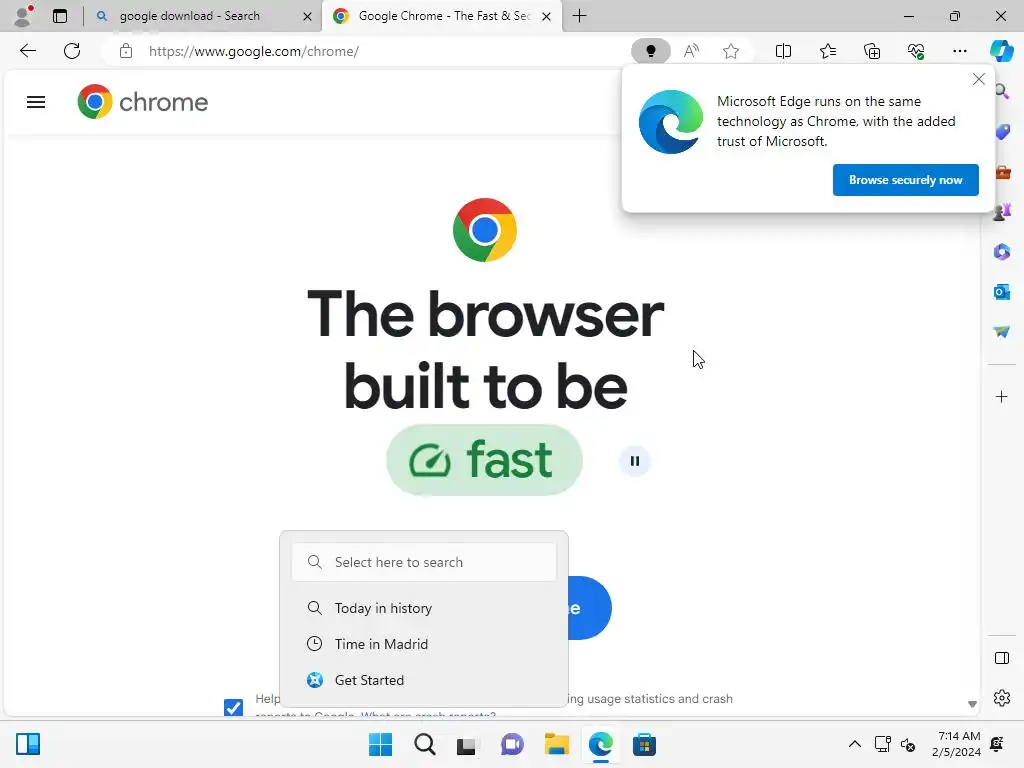Open sidebar Microsoft 365 icon
The height and width of the screenshot is (768, 1024).
coord(1002,251)
